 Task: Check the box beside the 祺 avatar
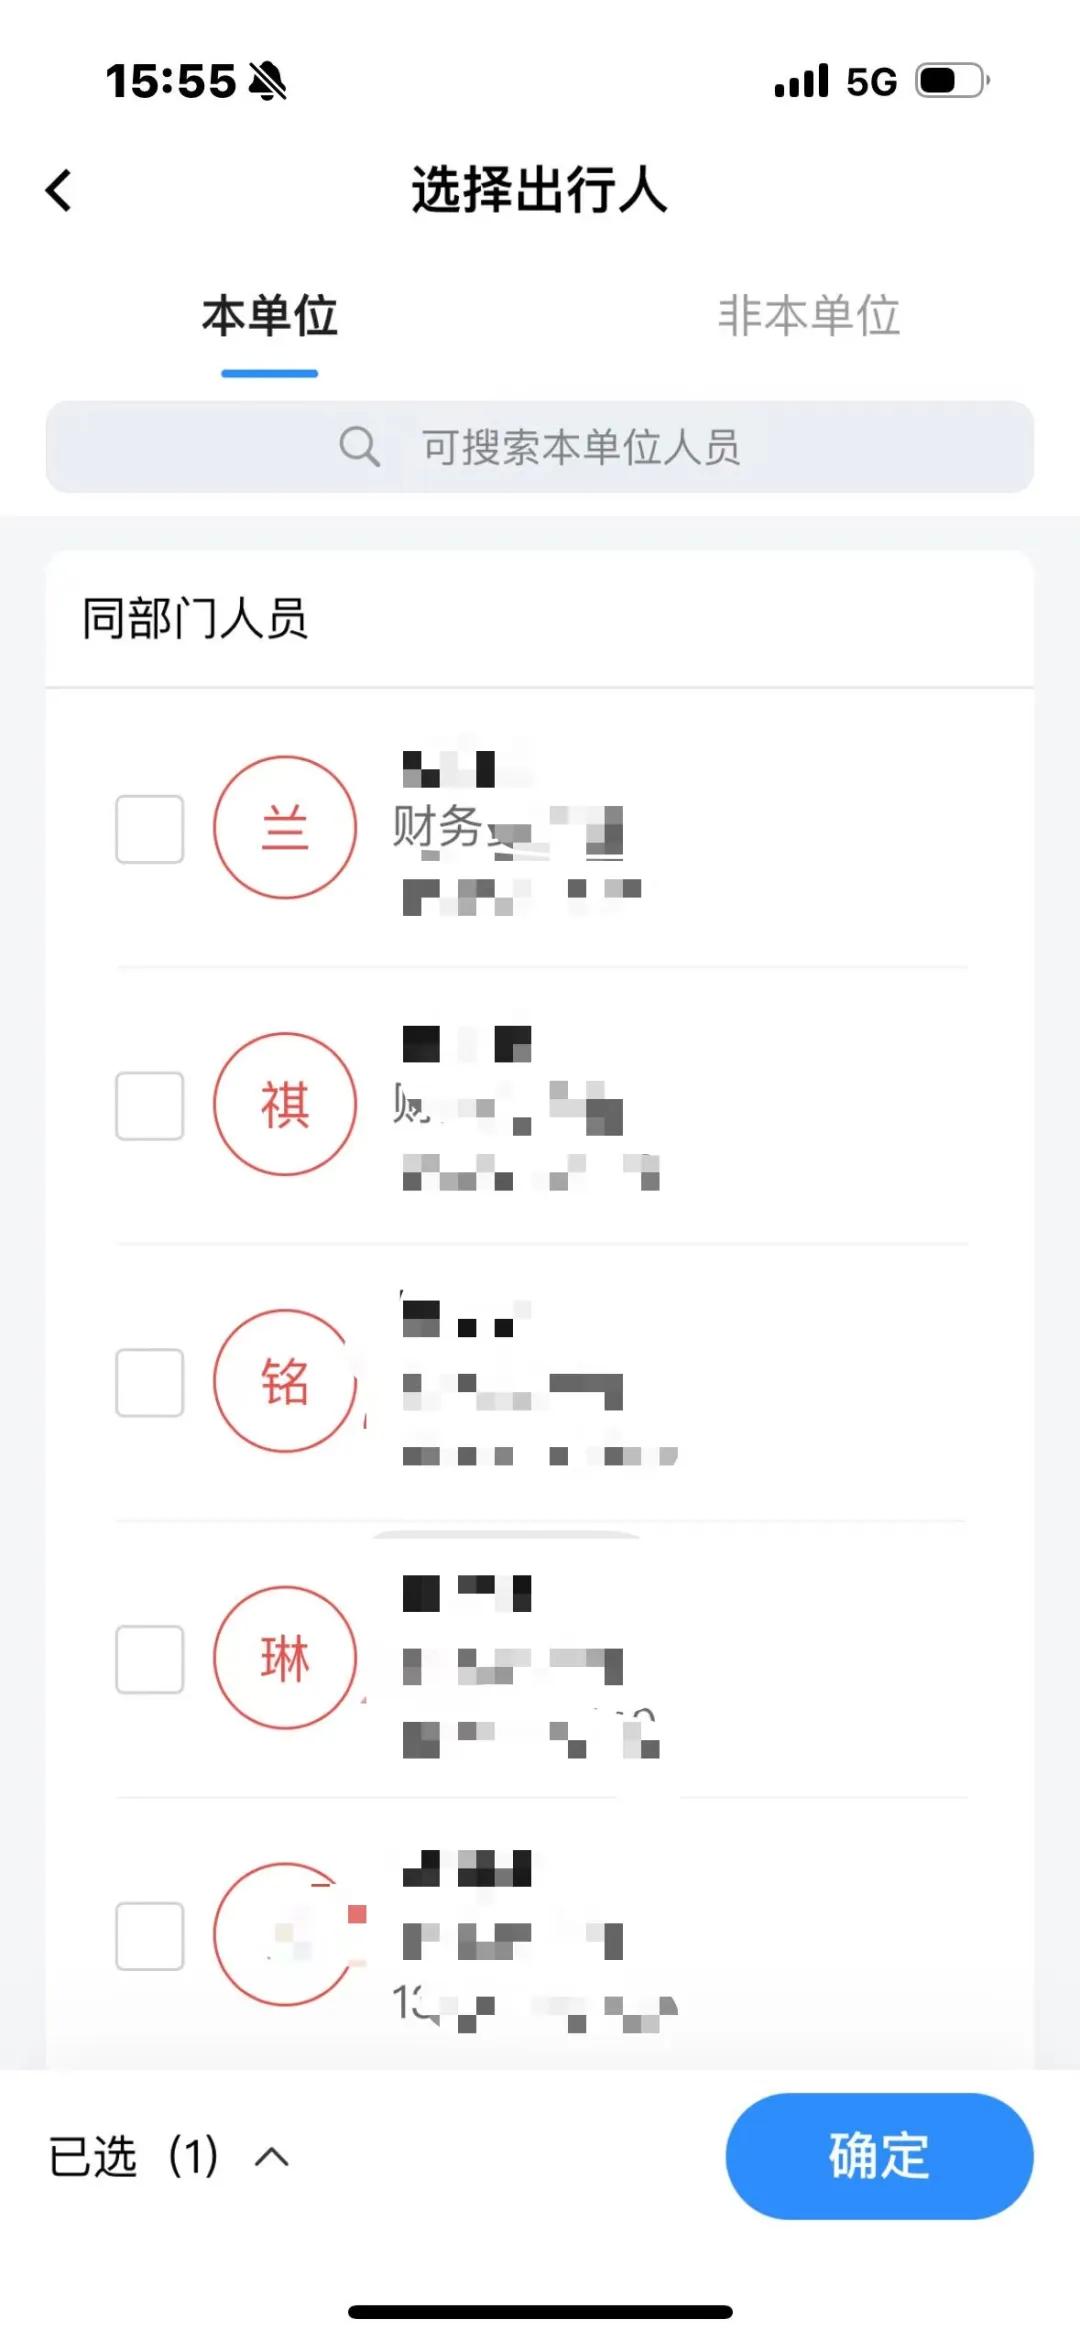coord(150,1106)
